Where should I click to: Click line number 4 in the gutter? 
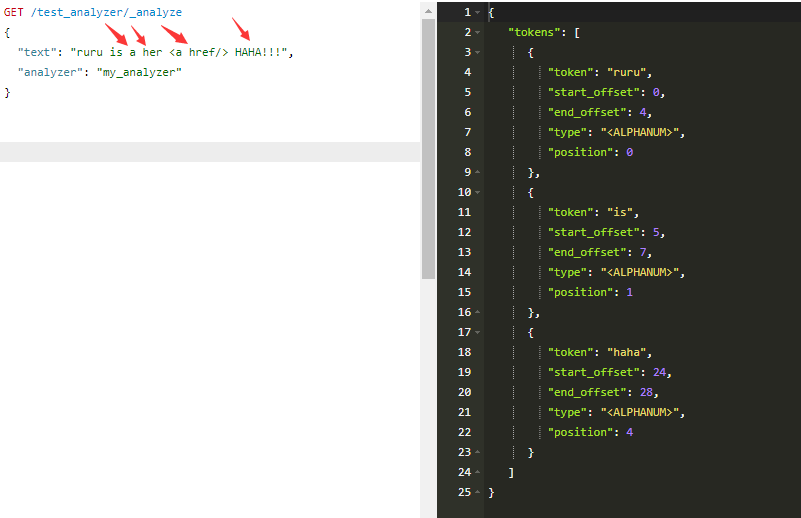tap(467, 72)
